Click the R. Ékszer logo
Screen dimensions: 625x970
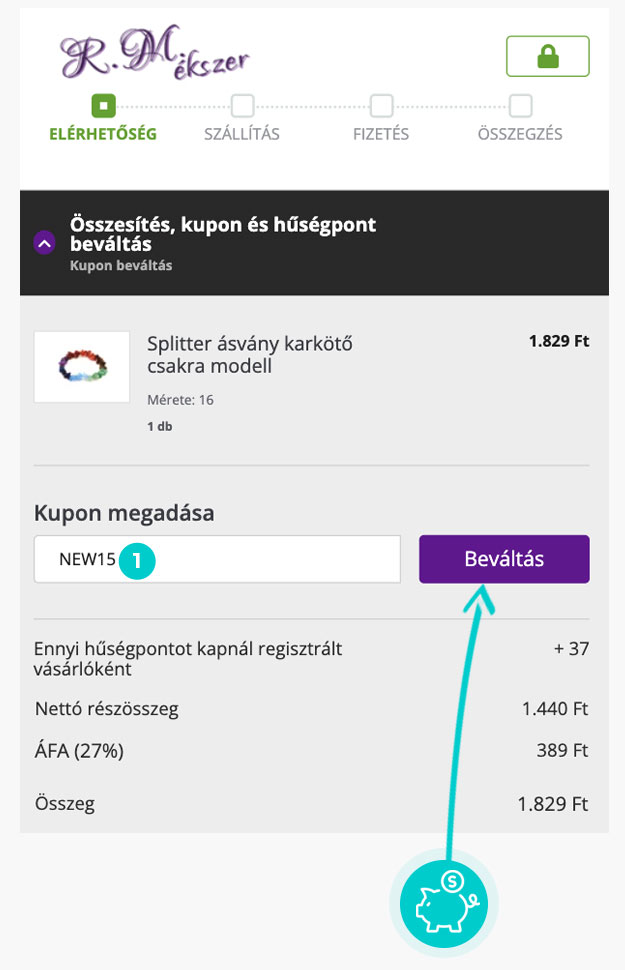(x=153, y=54)
